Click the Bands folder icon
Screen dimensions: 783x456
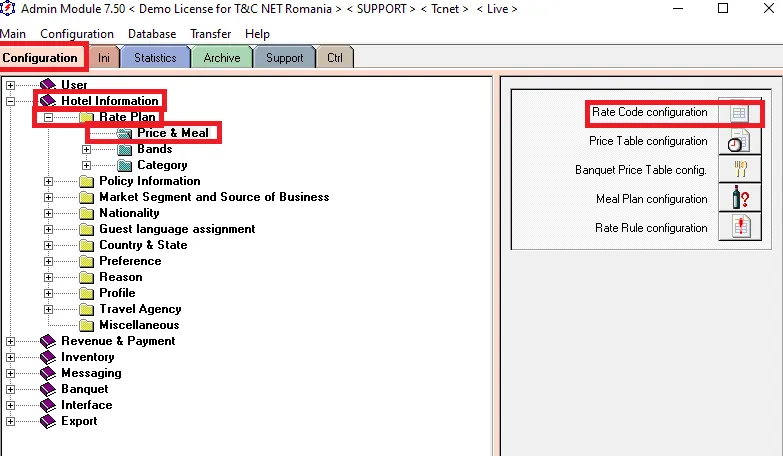click(x=124, y=149)
